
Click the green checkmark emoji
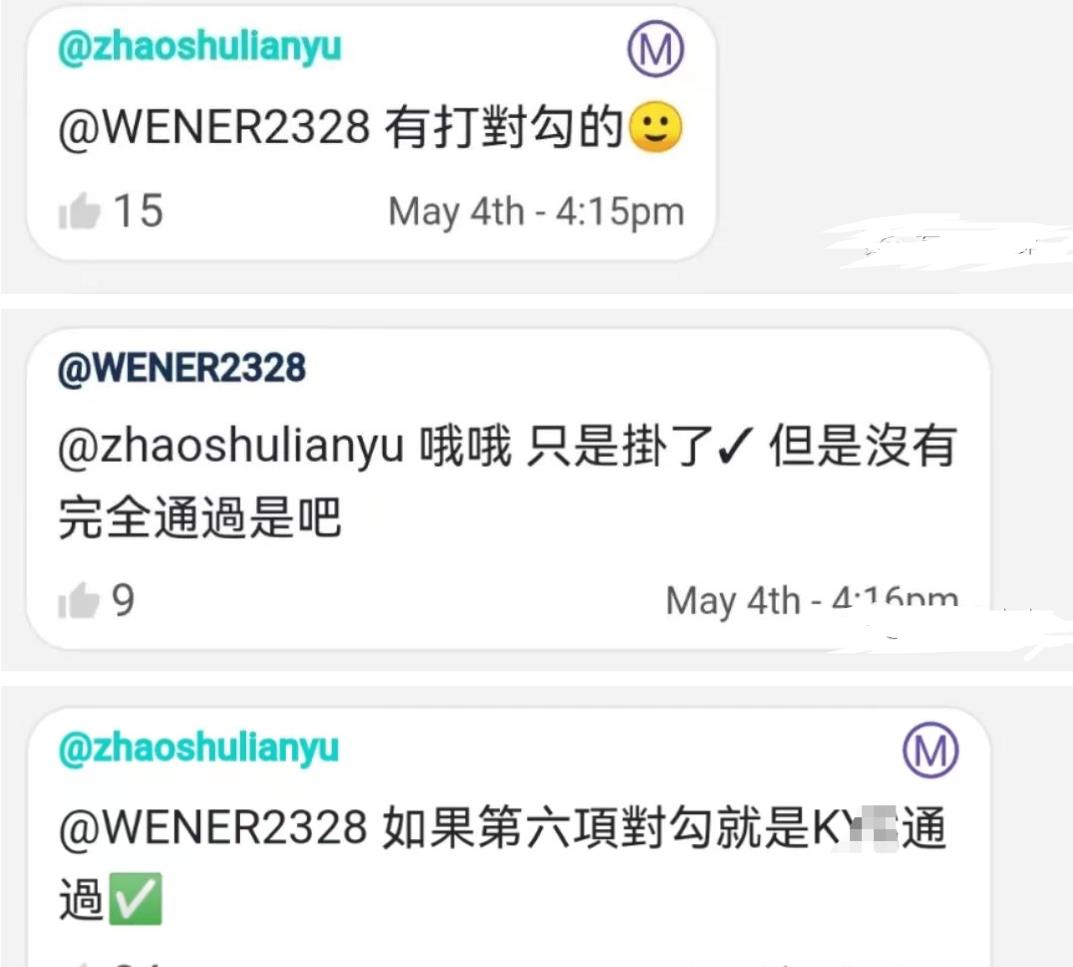pyautogui.click(x=135, y=899)
